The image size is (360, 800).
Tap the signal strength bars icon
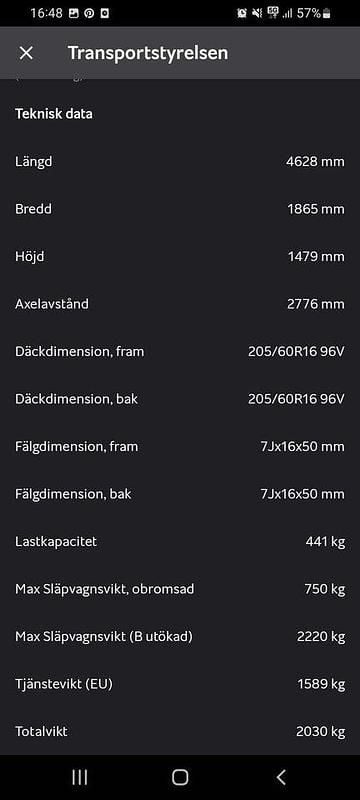point(288,14)
